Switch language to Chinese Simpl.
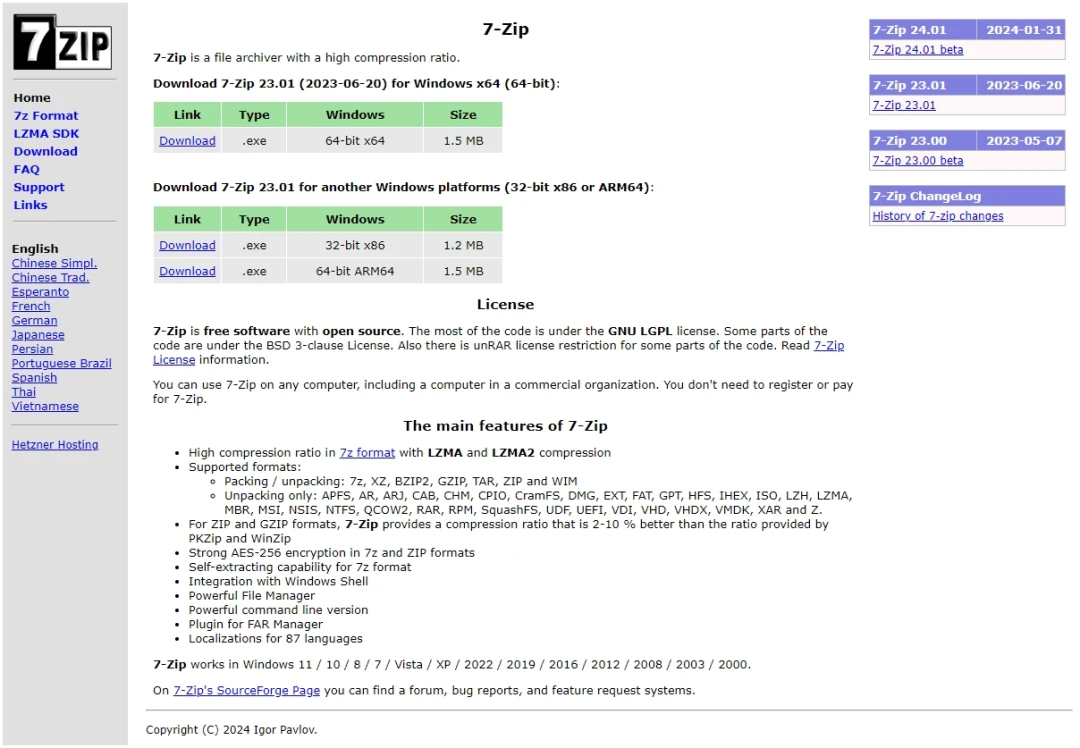This screenshot has width=1080, height=748. (x=54, y=263)
